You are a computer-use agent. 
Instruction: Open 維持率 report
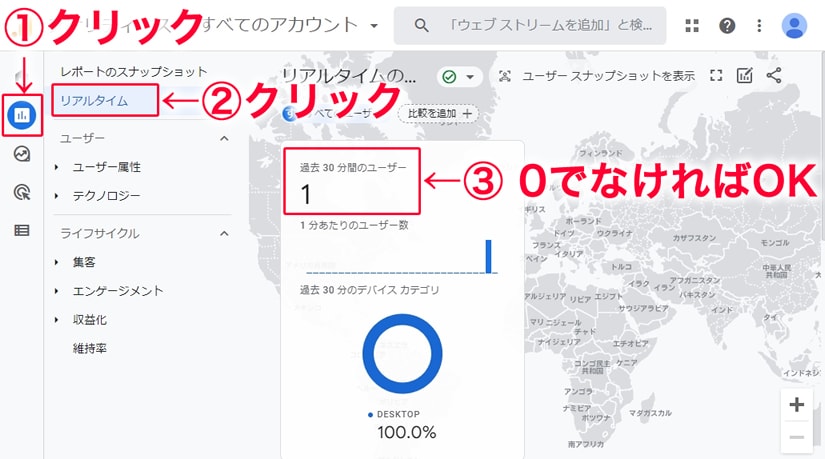(x=89, y=348)
